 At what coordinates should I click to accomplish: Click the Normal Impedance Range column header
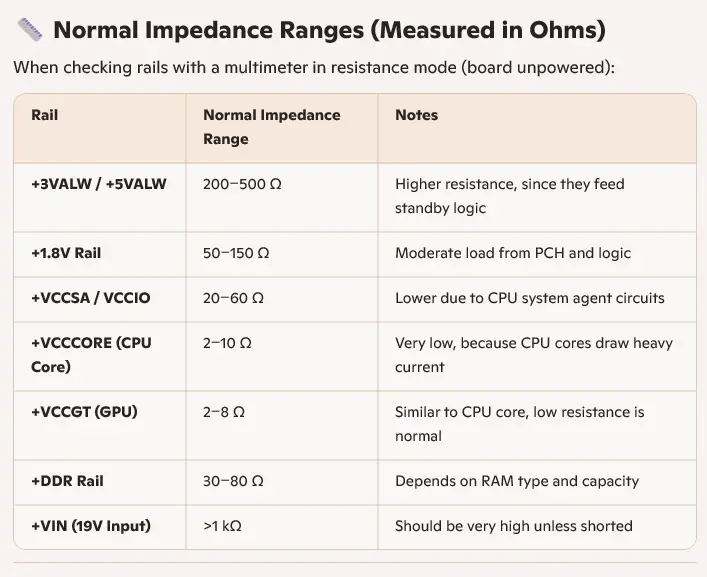[x=271, y=127]
